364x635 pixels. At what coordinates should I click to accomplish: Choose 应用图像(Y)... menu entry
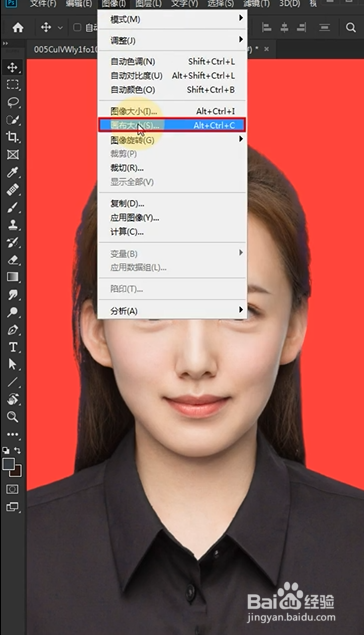pos(172,217)
